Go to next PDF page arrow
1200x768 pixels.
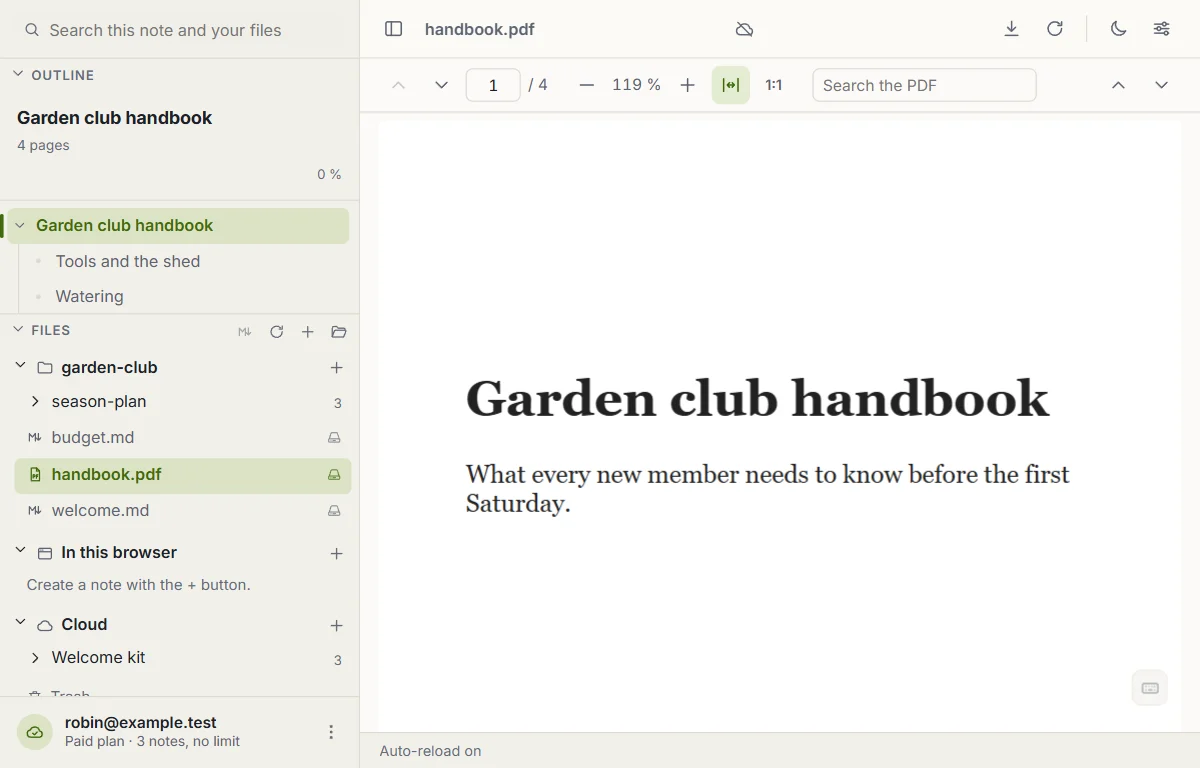[x=441, y=85]
